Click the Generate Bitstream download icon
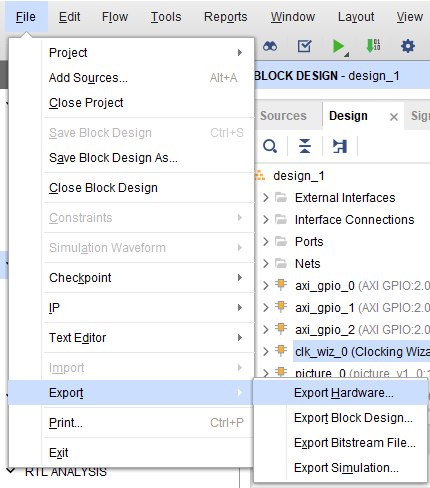This screenshot has height=488, width=430. (x=373, y=46)
